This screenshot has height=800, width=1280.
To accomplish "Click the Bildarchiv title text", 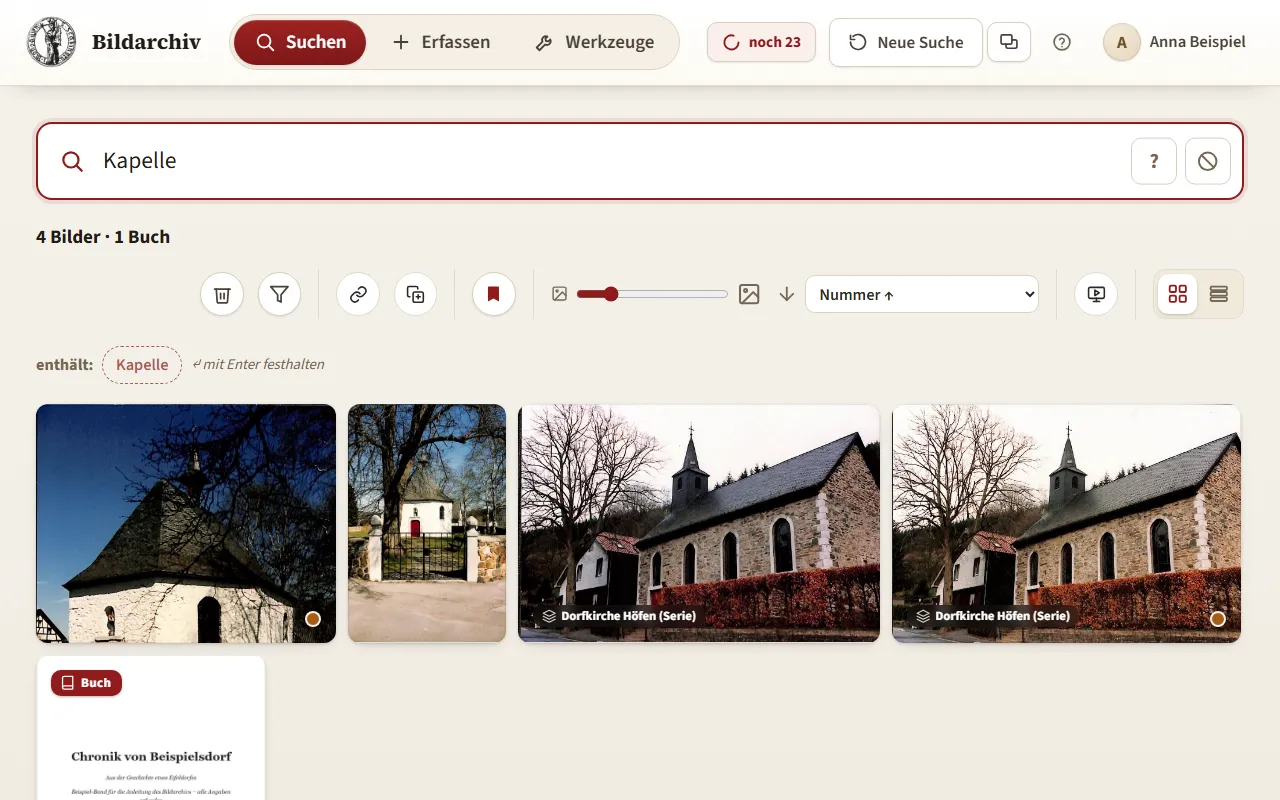I will [x=146, y=42].
